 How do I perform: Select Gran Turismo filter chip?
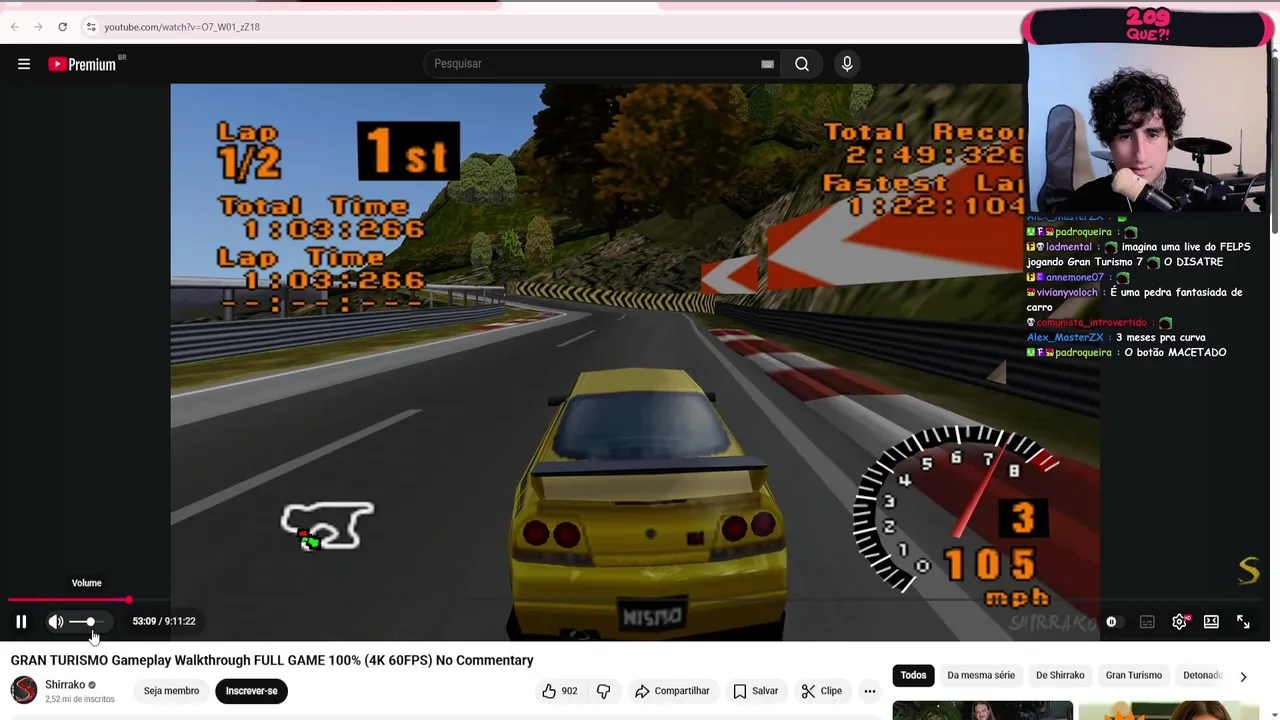1134,675
